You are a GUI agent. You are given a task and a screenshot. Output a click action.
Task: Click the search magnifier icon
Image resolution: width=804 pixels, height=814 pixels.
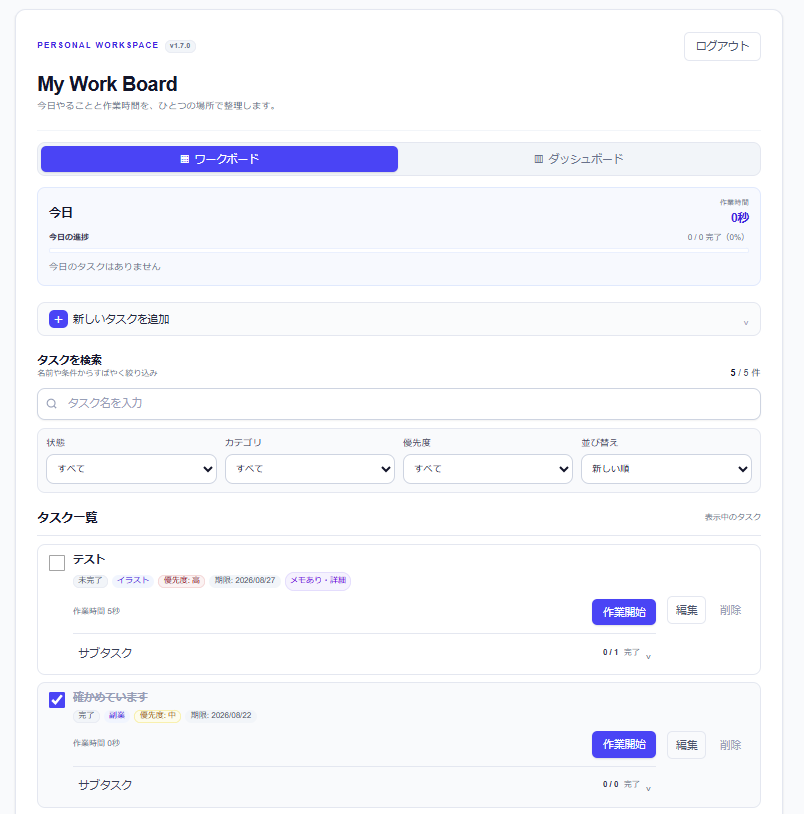[51, 403]
